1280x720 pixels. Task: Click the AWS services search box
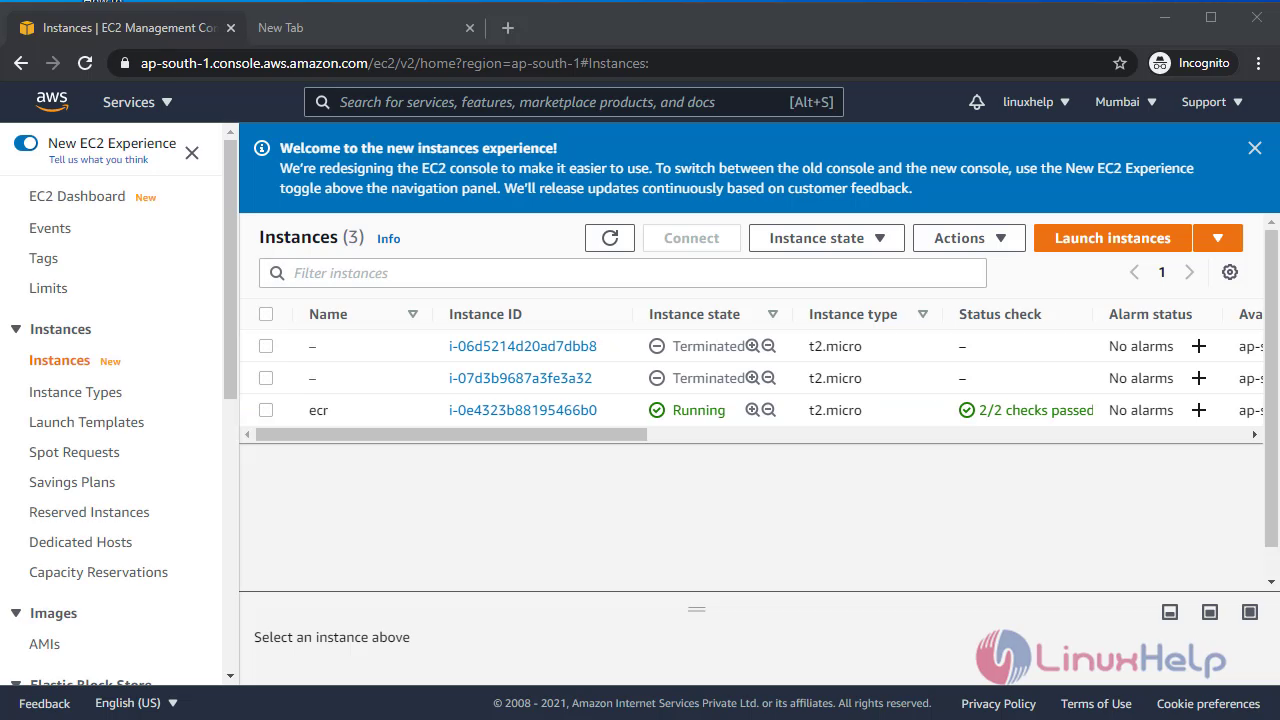(x=574, y=102)
